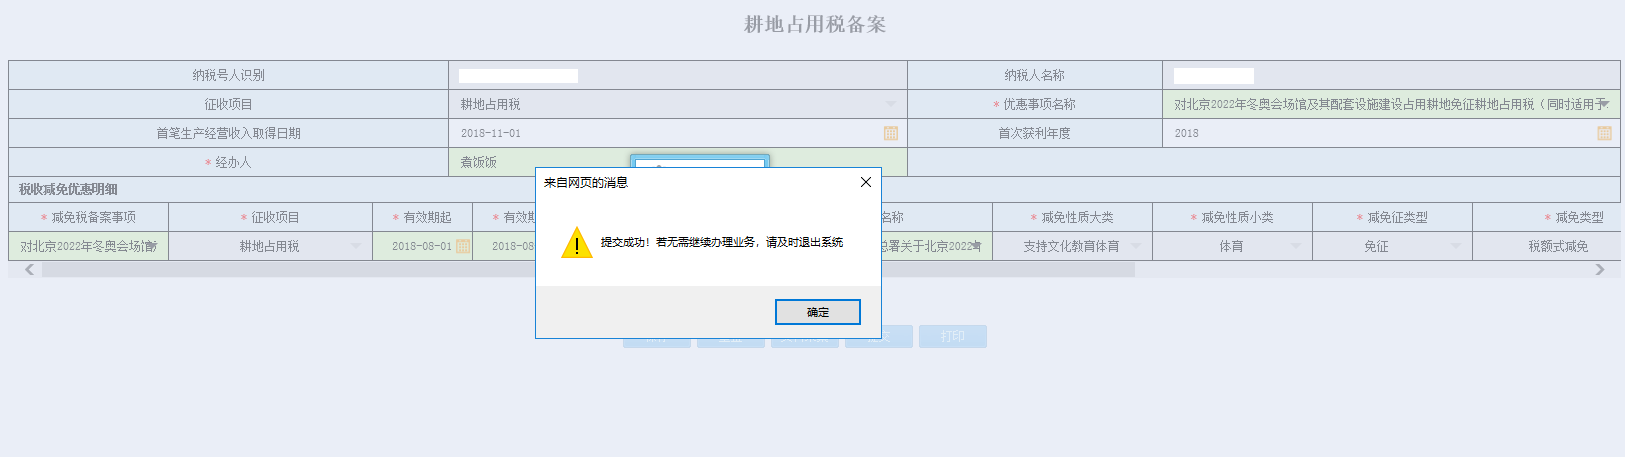Open the 减免性质小类 体育 dropdown
This screenshot has width=1625, height=457.
coord(1295,246)
